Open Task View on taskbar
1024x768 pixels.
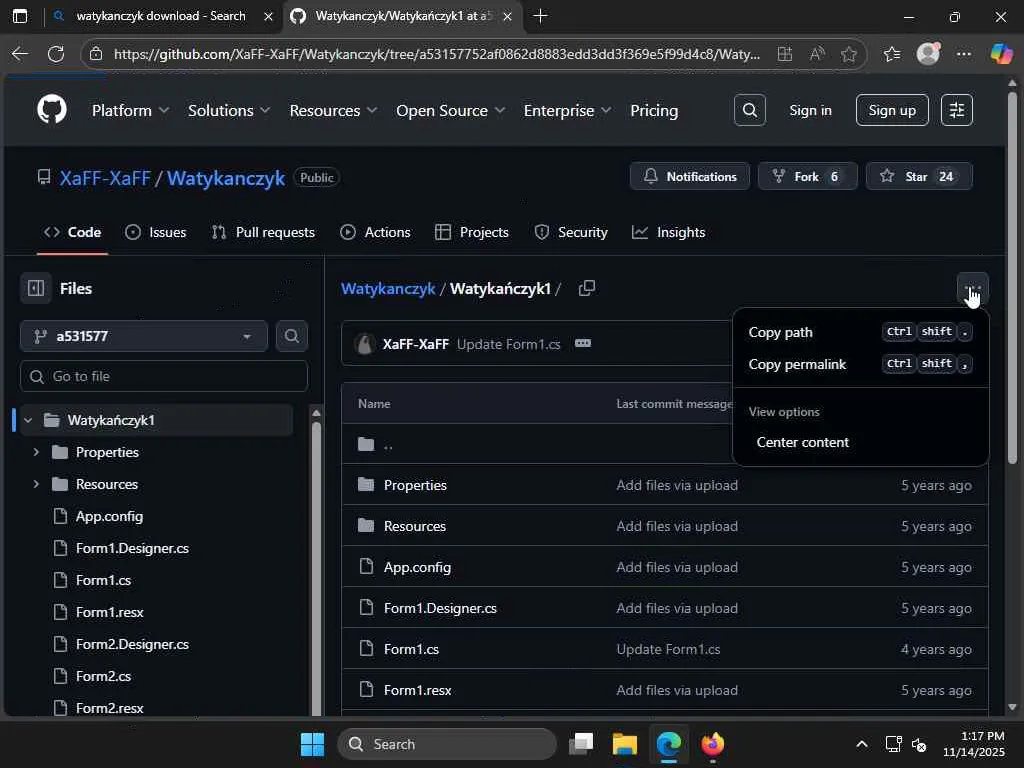point(581,744)
